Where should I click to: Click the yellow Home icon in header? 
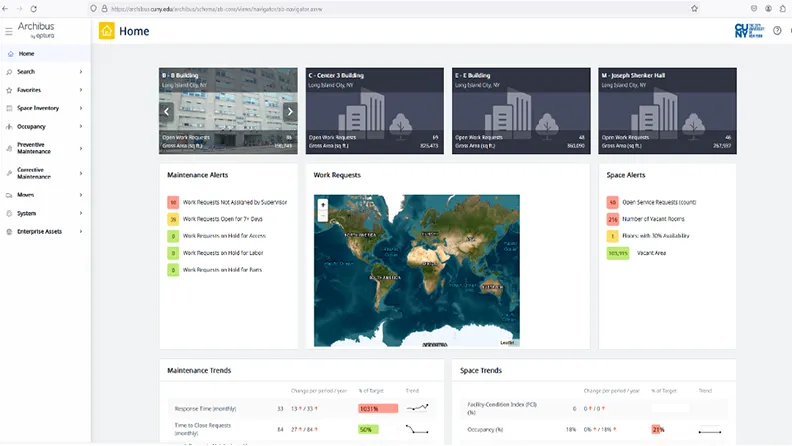coord(107,31)
